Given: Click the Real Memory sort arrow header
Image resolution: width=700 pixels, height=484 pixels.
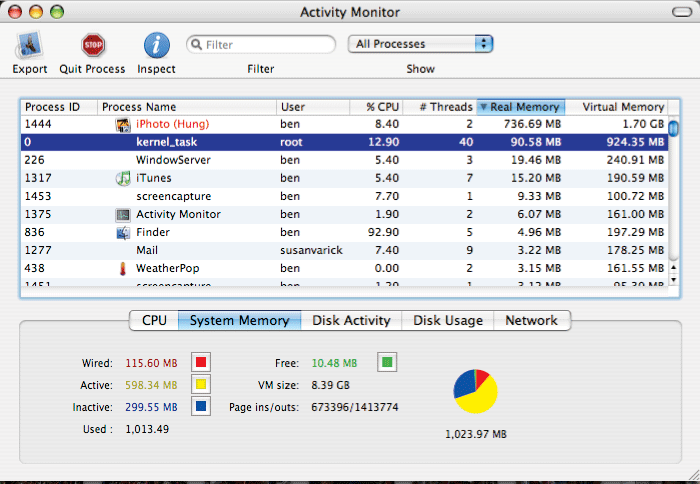Looking at the screenshot, I should tap(521, 107).
